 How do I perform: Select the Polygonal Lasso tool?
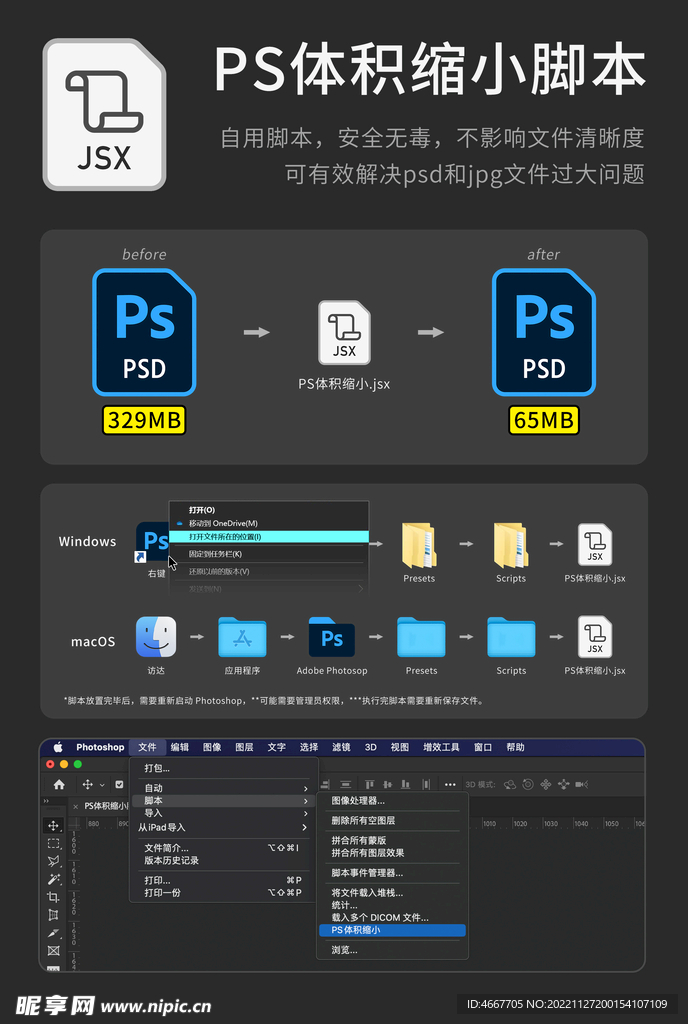click(x=54, y=861)
